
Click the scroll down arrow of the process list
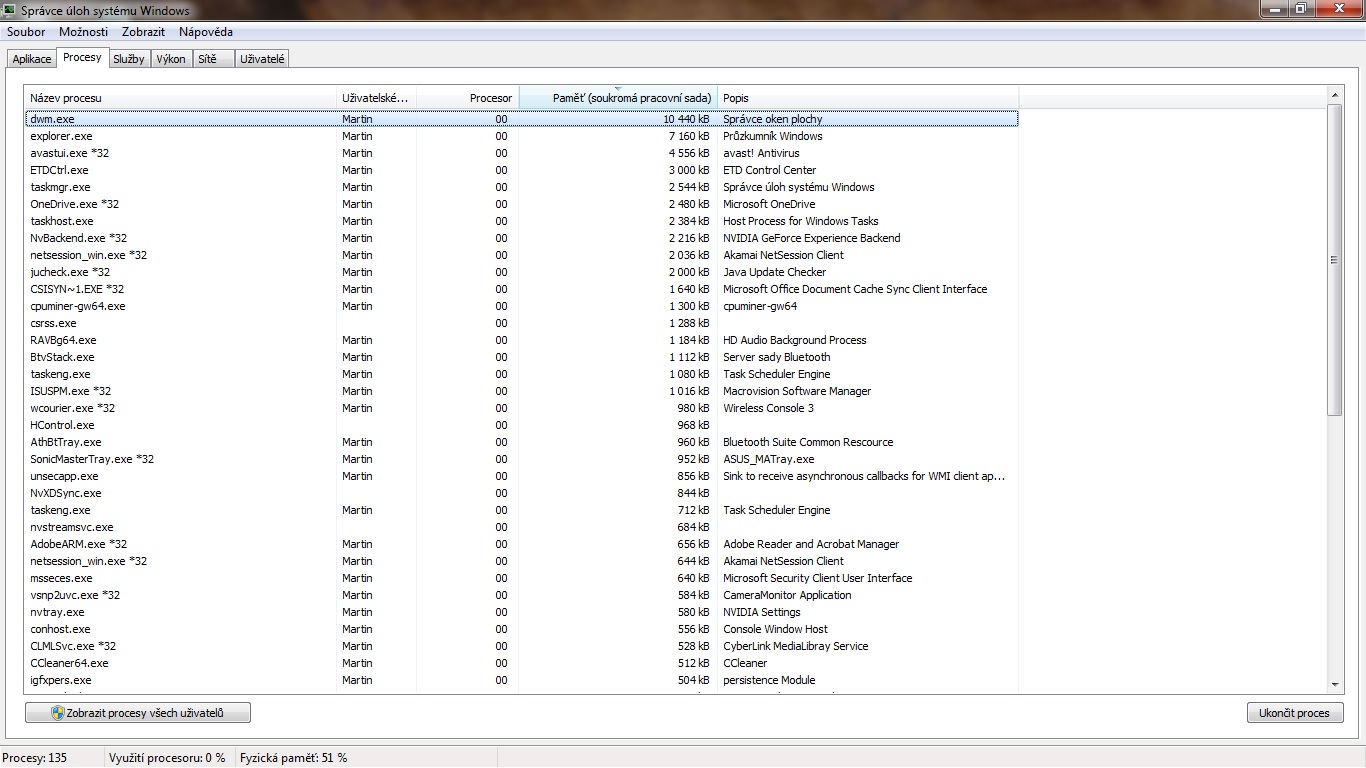[x=1335, y=684]
